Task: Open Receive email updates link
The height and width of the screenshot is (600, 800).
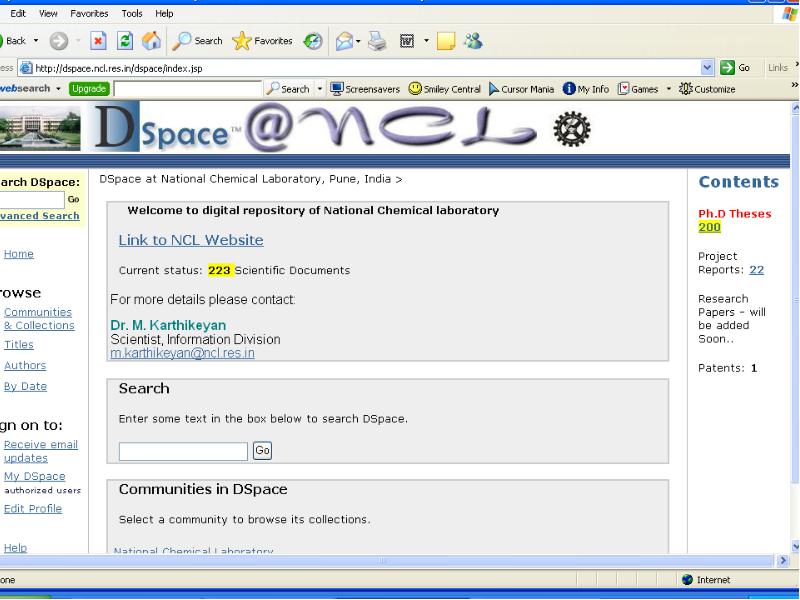Action: (41, 451)
